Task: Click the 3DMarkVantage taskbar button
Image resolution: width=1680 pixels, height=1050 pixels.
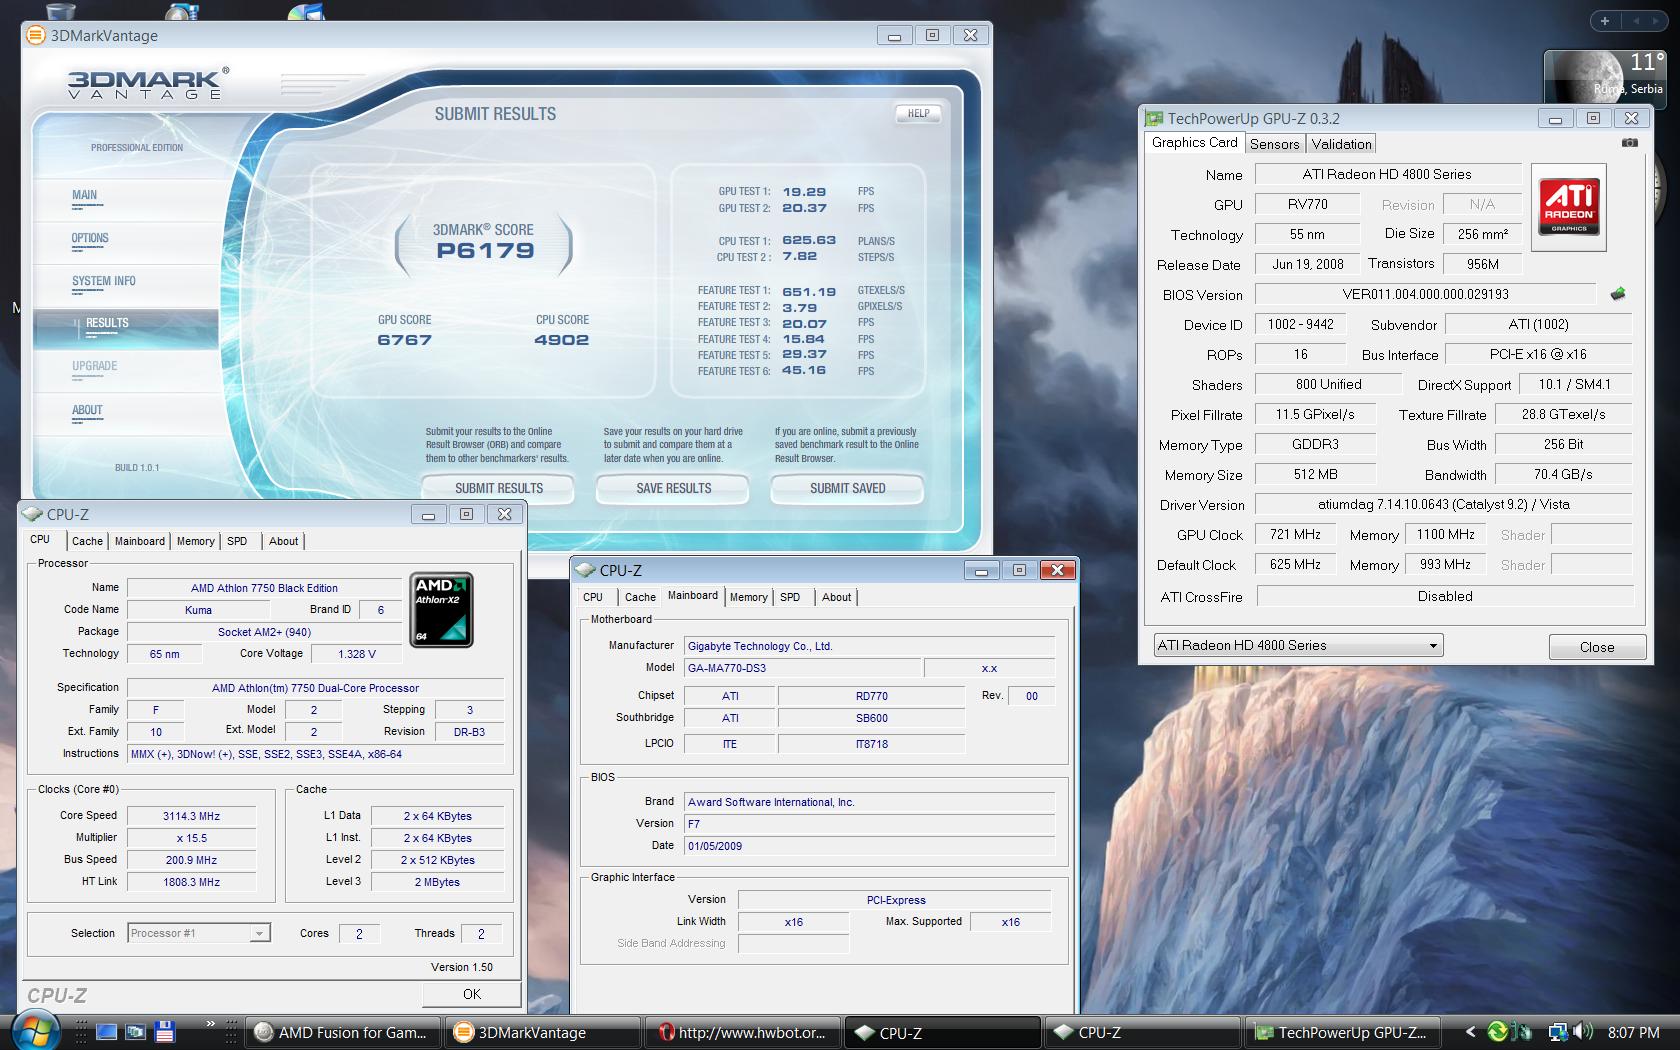Action: [543, 1033]
